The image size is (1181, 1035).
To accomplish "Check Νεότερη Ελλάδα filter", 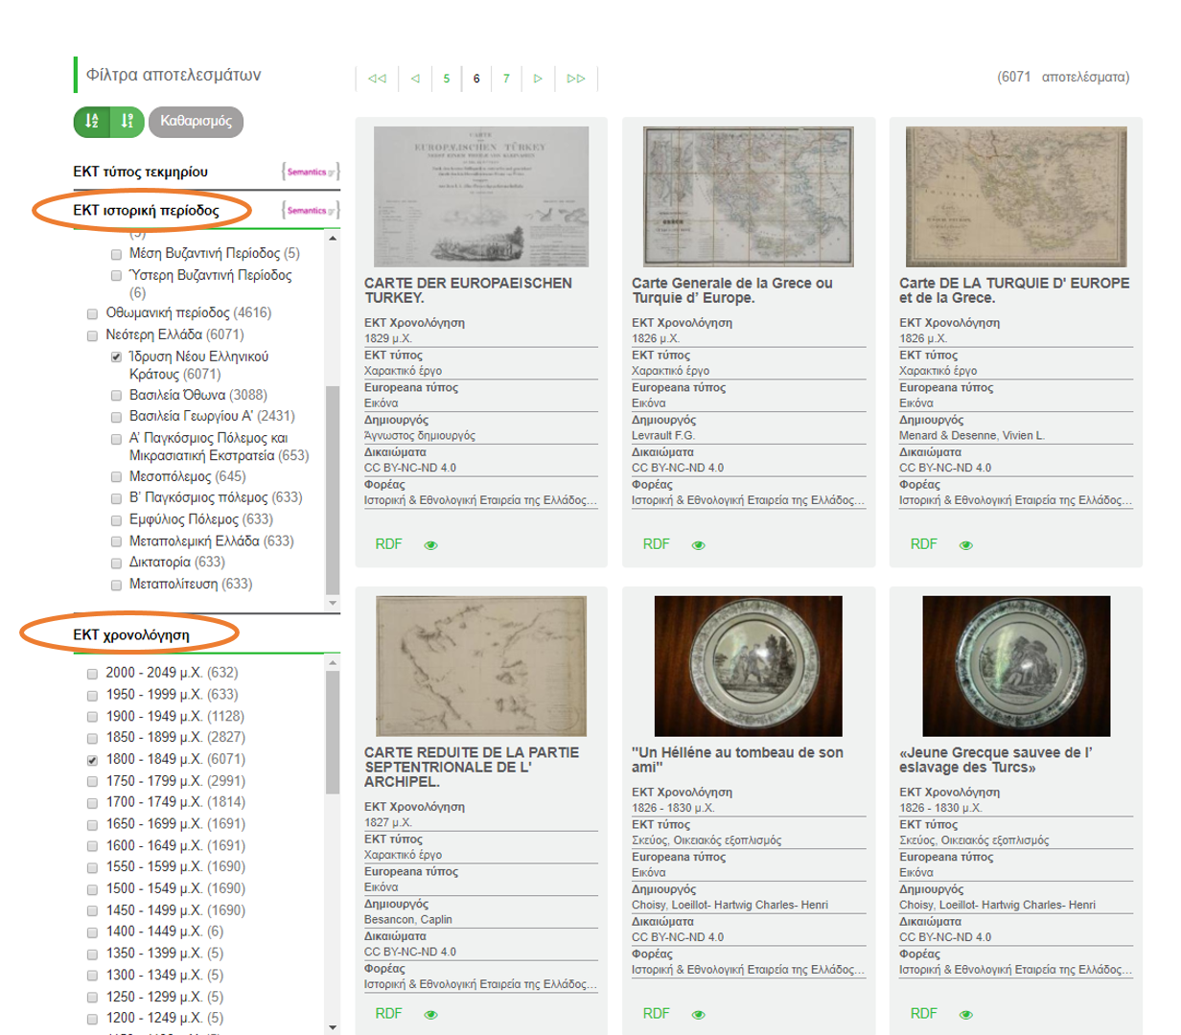I will (92, 335).
